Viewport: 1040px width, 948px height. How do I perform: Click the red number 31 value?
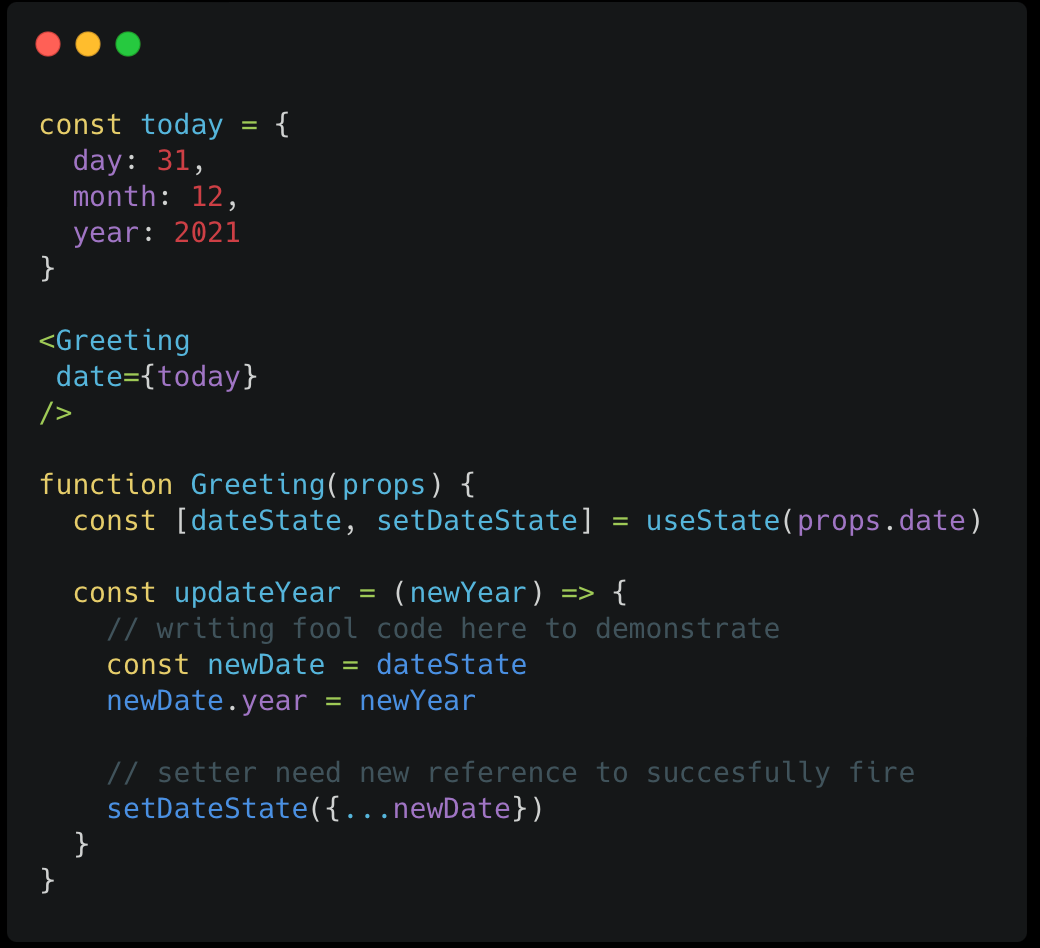click(x=174, y=161)
